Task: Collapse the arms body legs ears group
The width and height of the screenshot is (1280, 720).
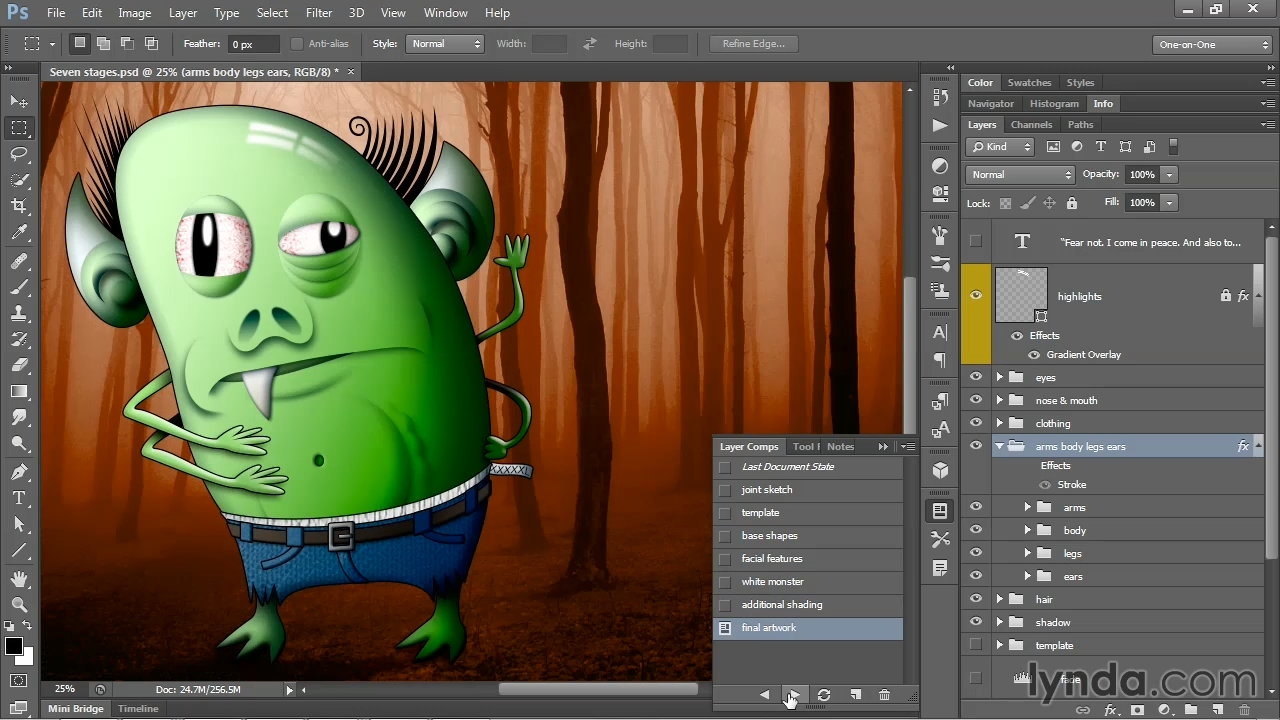Action: click(999, 446)
